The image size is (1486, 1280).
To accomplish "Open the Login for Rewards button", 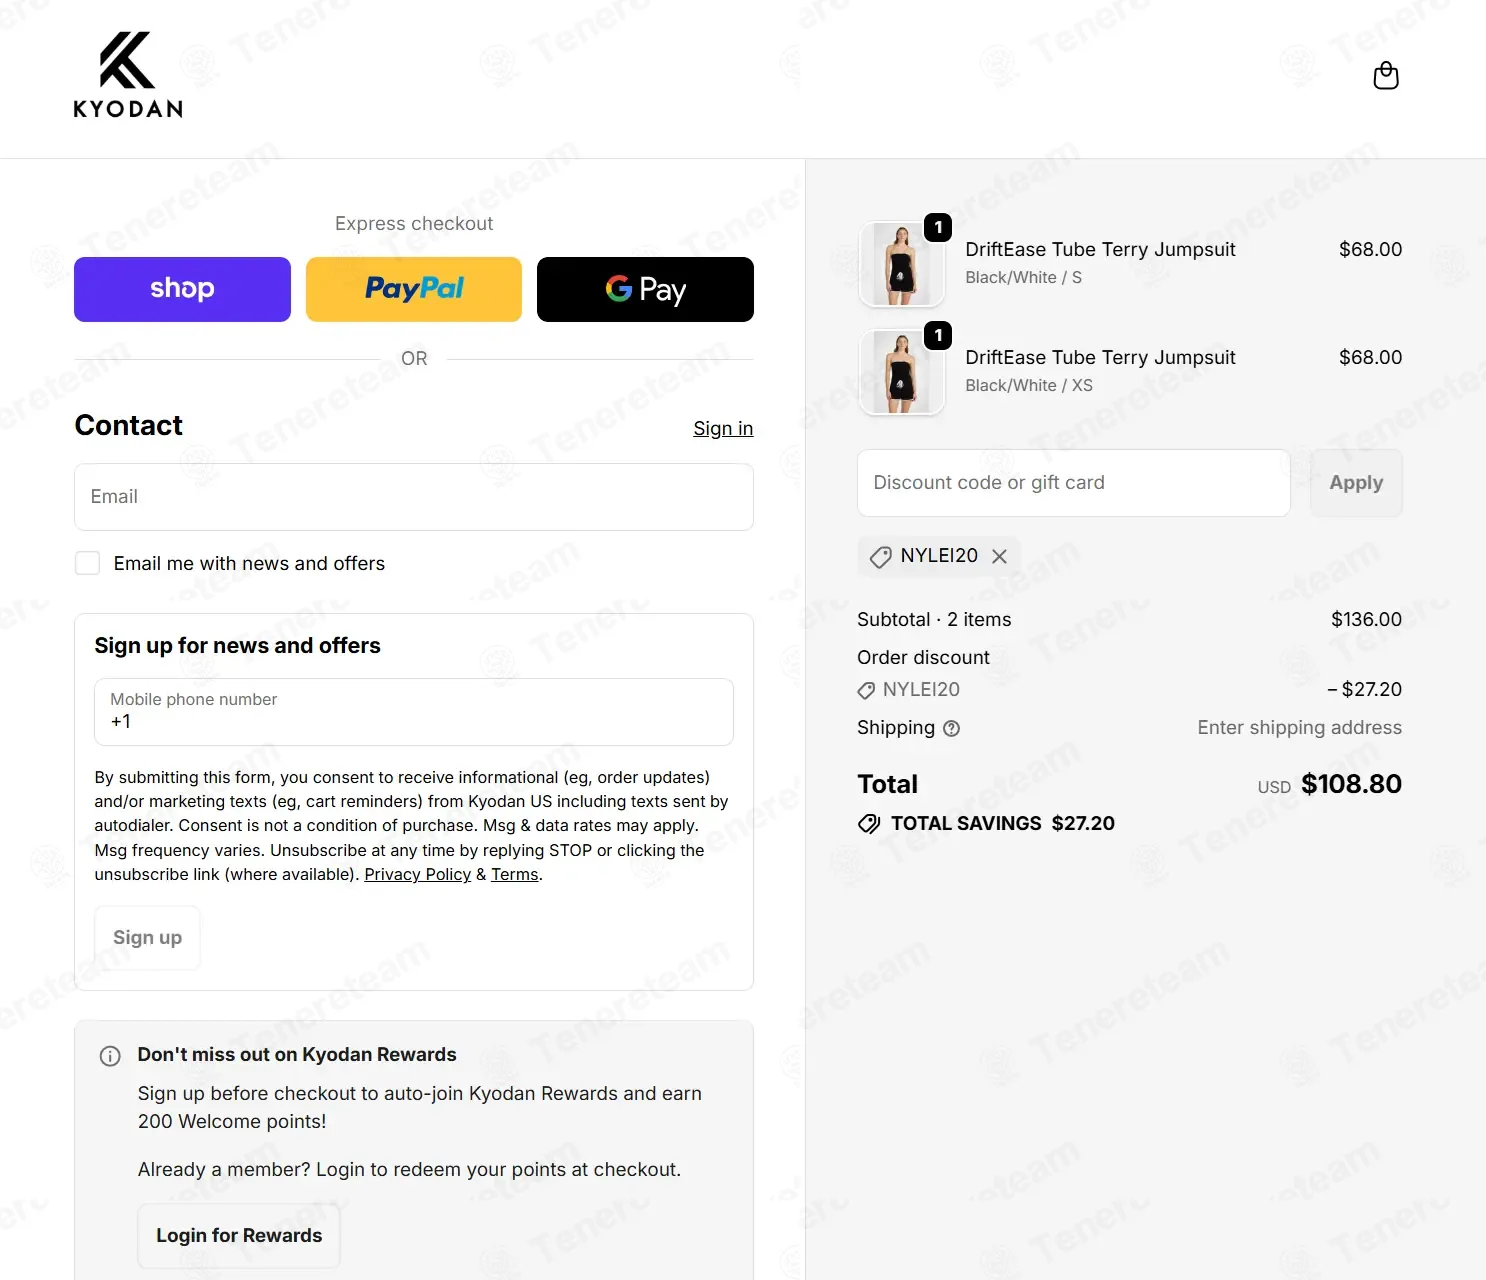I will point(239,1236).
